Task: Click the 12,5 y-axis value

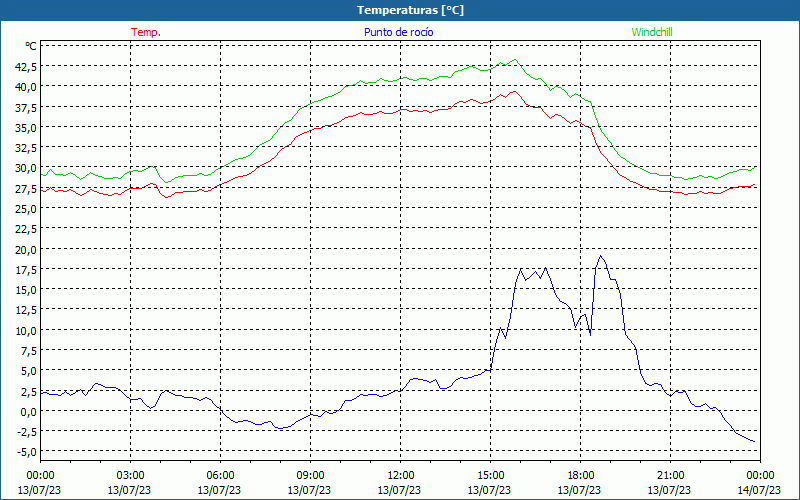Action: tap(26, 310)
